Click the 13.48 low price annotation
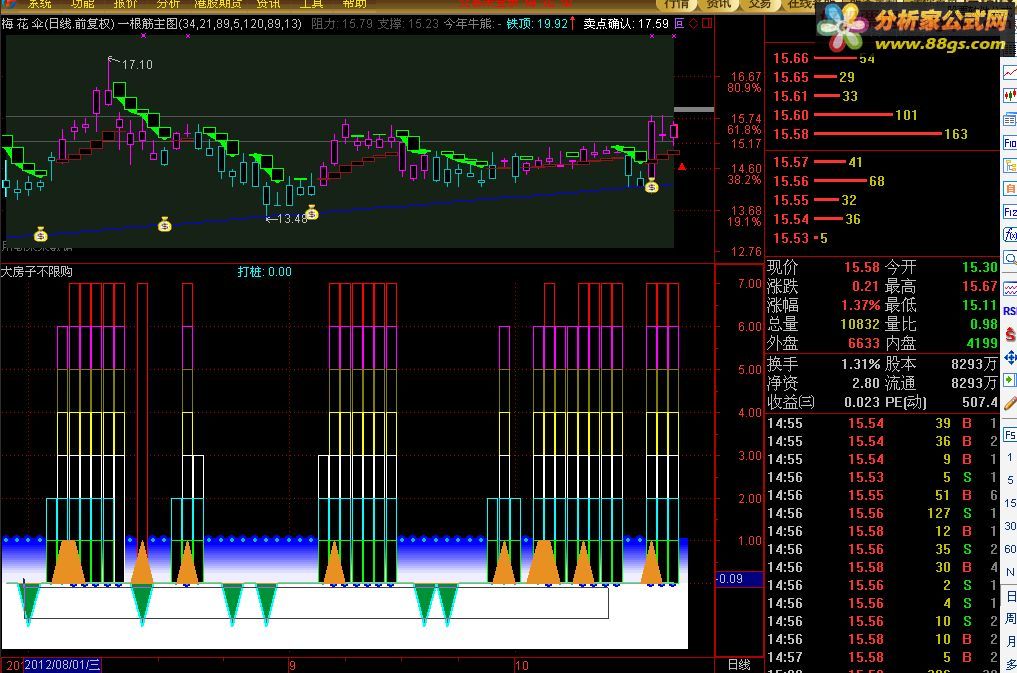 click(x=291, y=219)
